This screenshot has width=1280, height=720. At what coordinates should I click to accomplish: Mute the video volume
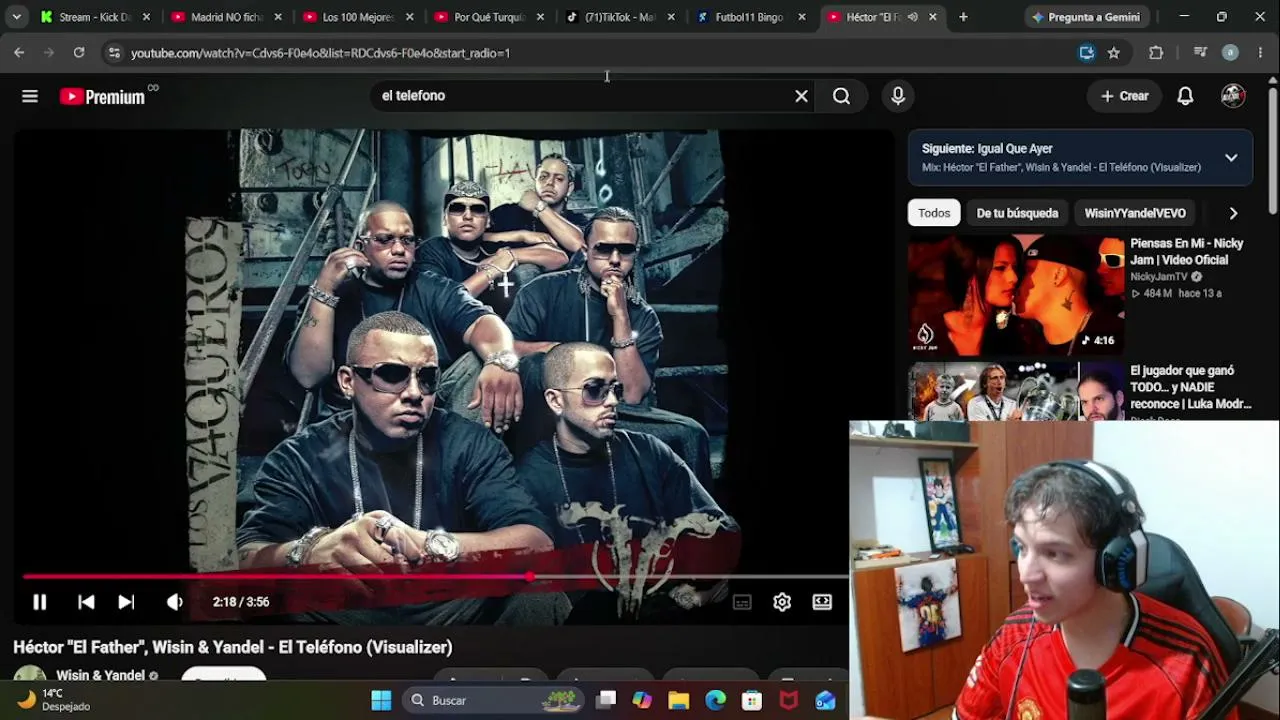coord(175,602)
